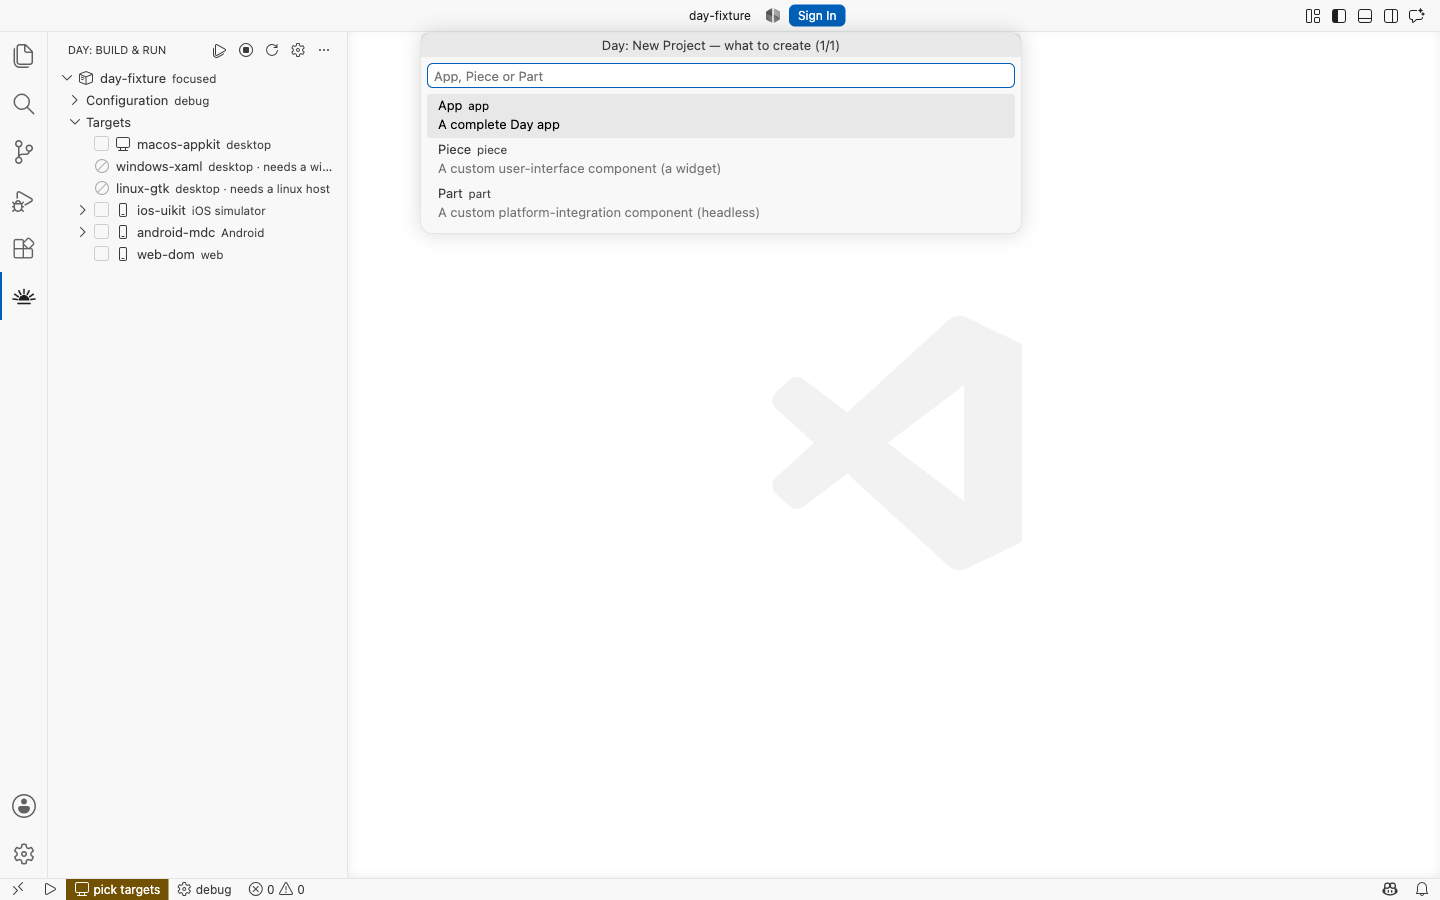Open the Accounts menu icon
Screen dimensions: 1440x900
24,806
